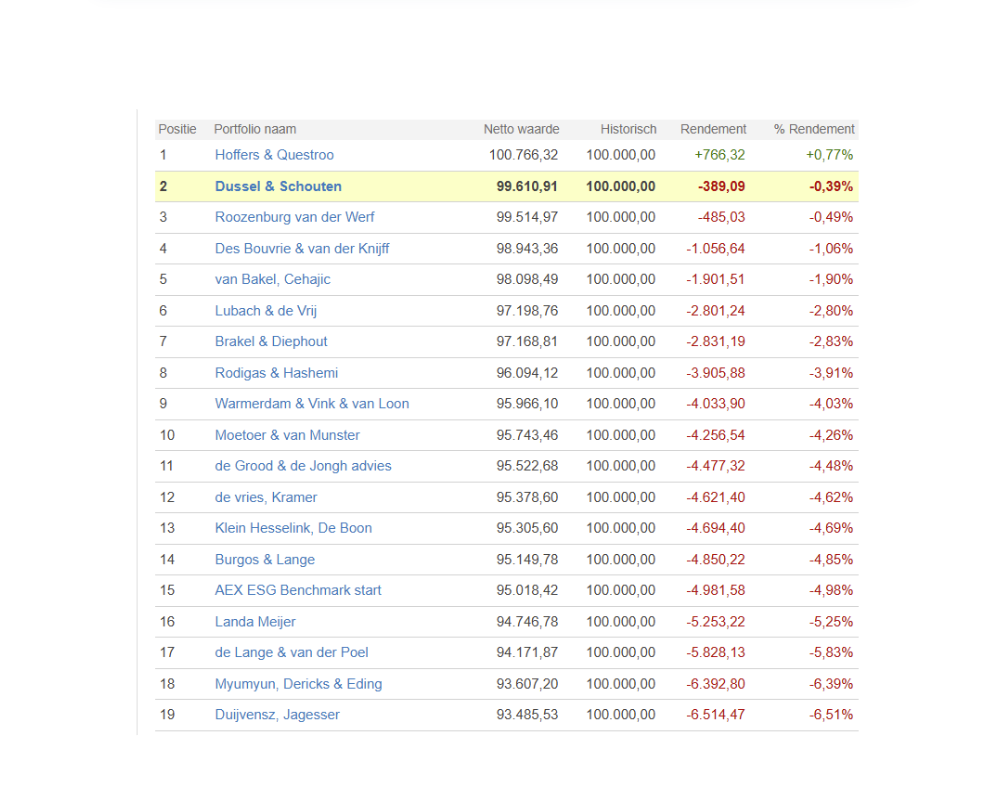The image size is (1008, 809).
Task: Select Myumyun, Dericks & Eding portfolio
Action: 298,684
